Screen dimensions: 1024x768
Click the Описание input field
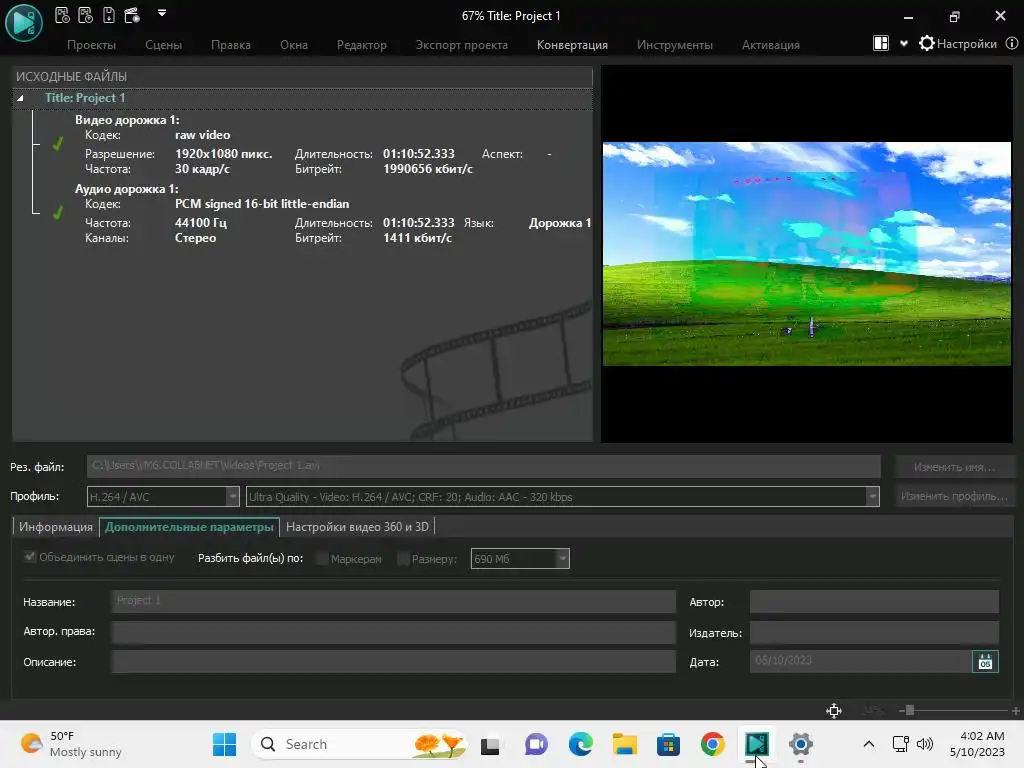pyautogui.click(x=393, y=662)
